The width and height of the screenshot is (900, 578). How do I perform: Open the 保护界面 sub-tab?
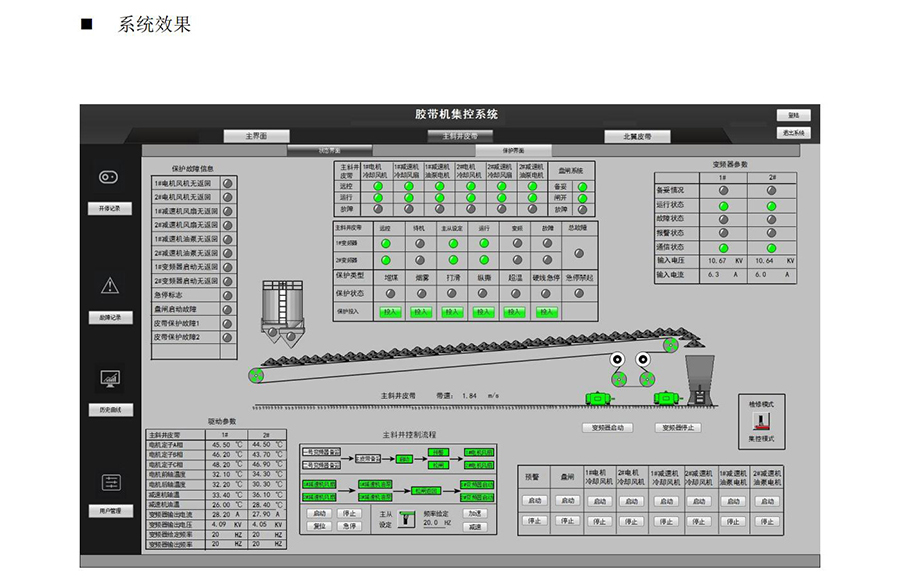pos(513,150)
